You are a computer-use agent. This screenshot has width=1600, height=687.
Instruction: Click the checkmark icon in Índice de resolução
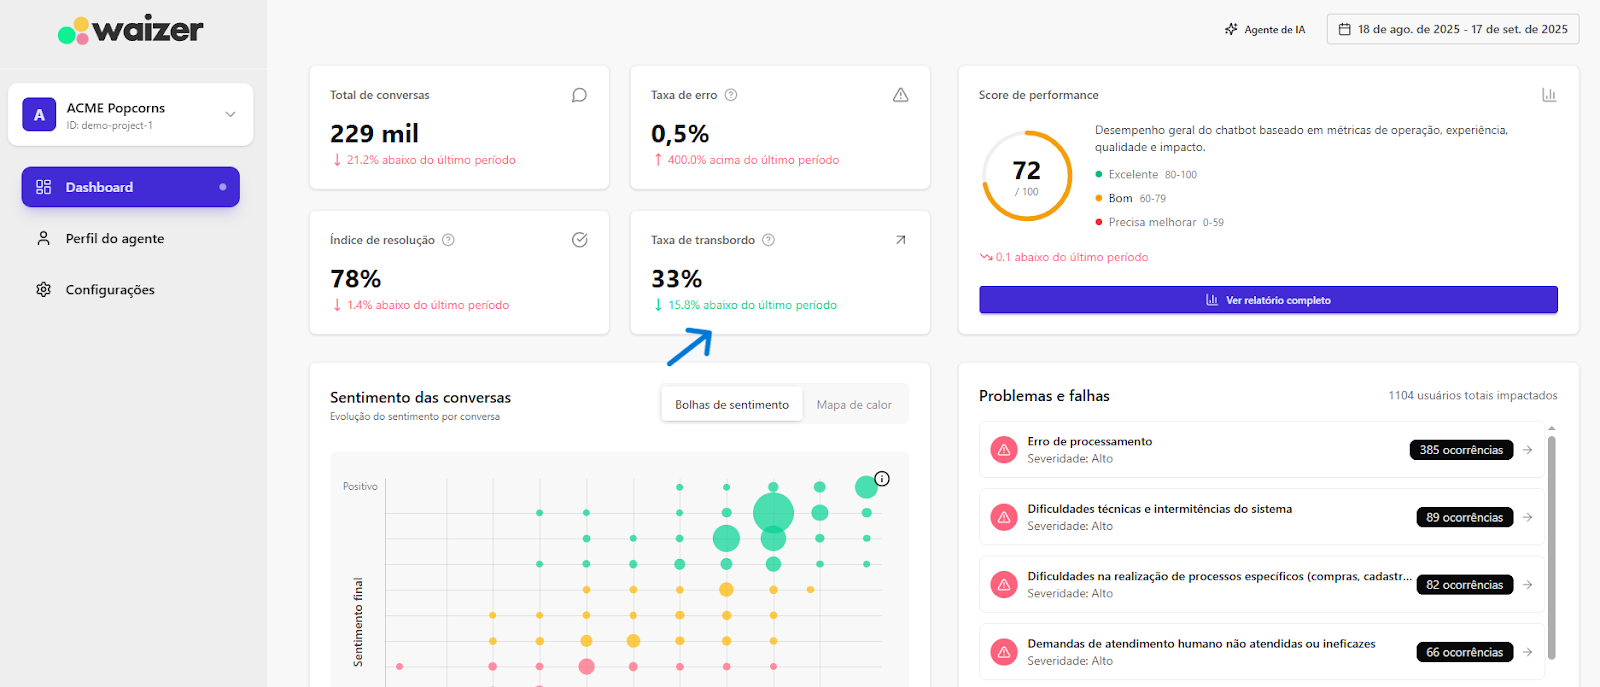579,240
